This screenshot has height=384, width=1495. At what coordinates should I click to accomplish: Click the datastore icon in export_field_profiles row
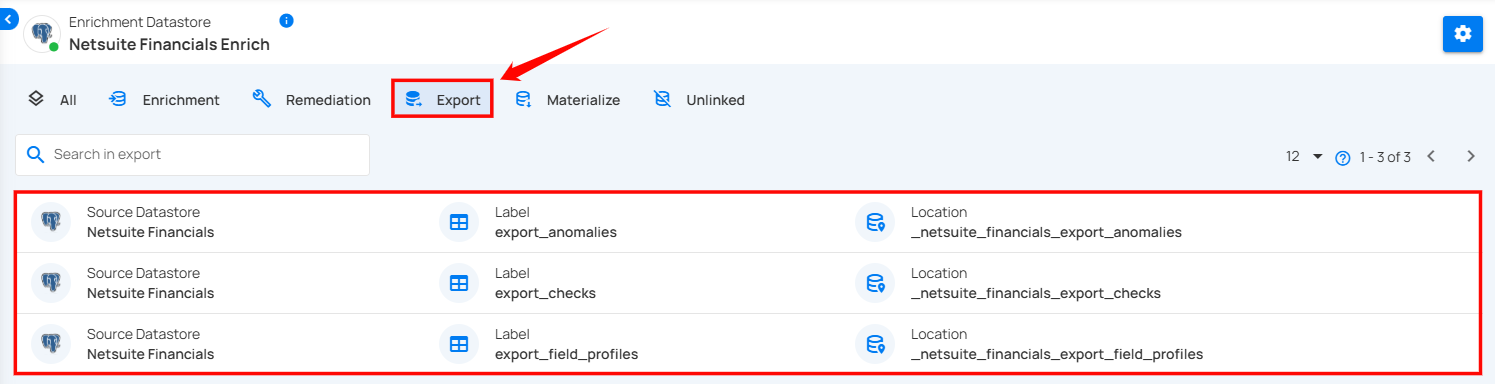pos(51,344)
